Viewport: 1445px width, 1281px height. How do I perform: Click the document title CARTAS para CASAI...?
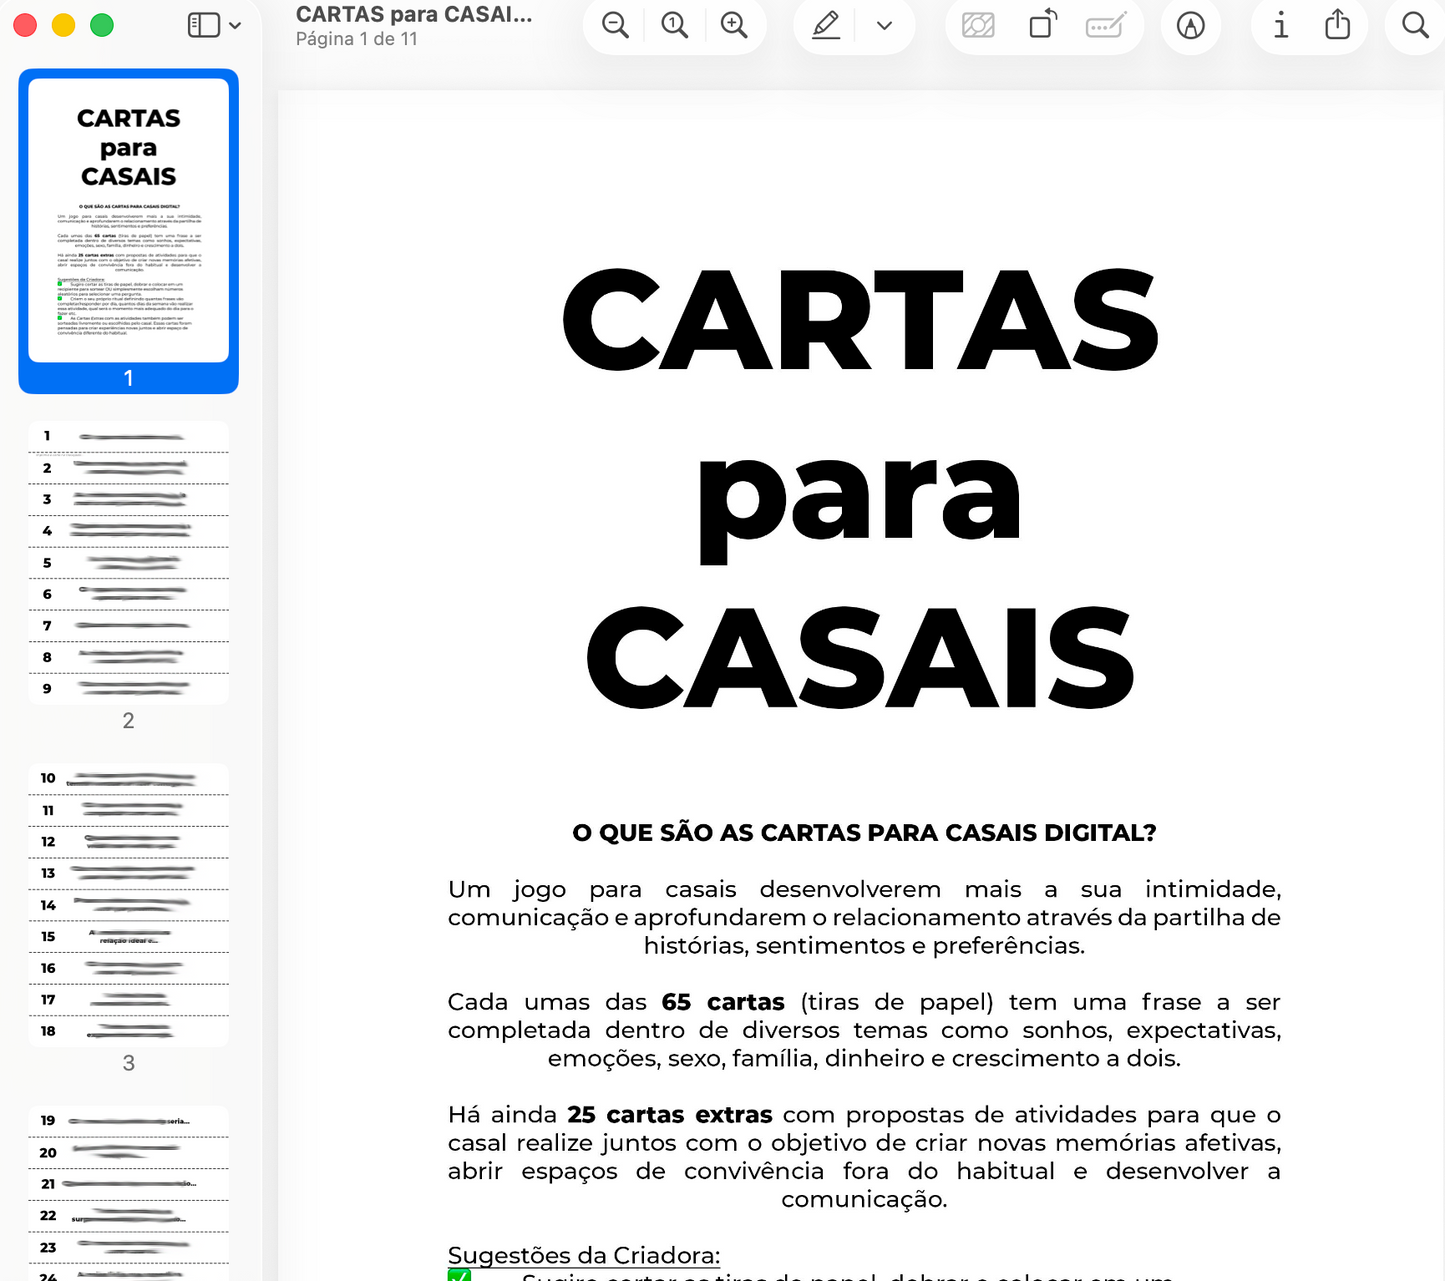tap(414, 15)
